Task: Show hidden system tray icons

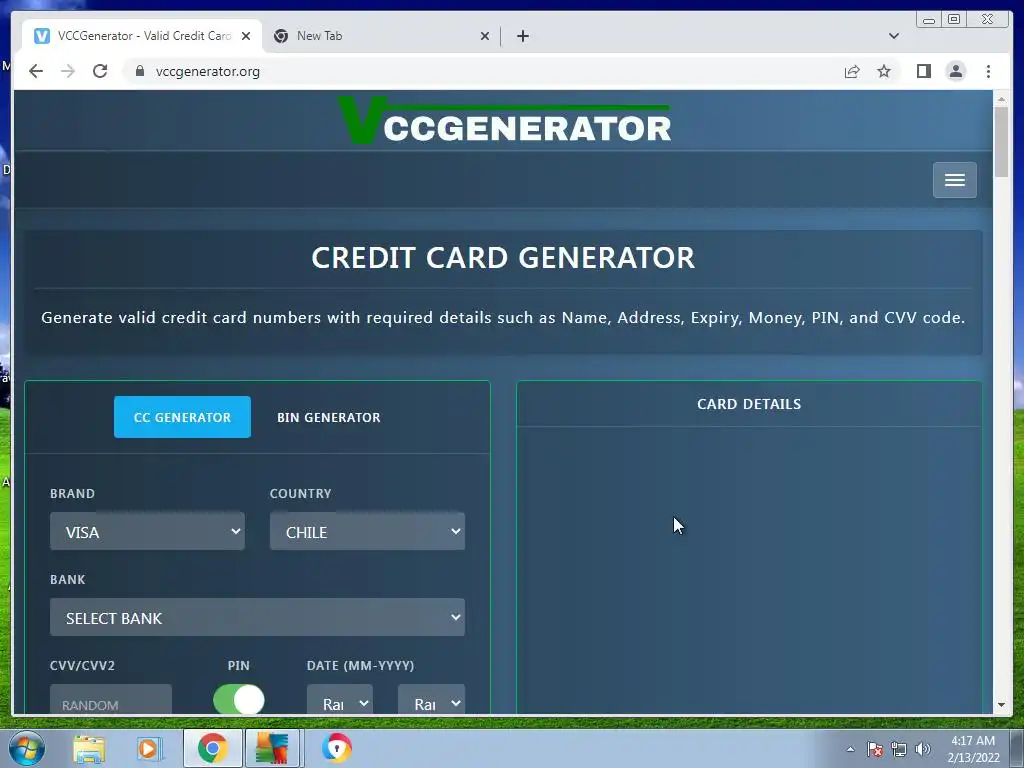Action: [x=850, y=749]
